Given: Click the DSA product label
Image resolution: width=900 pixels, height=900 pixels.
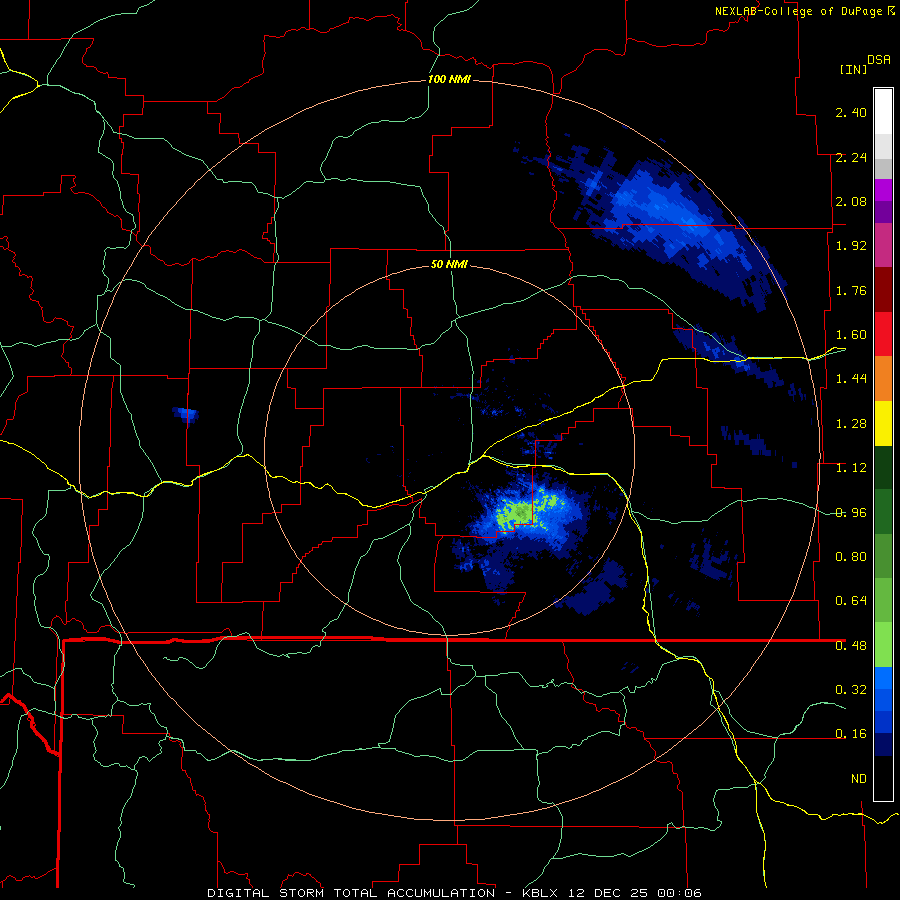Looking at the screenshot, I should (x=879, y=60).
